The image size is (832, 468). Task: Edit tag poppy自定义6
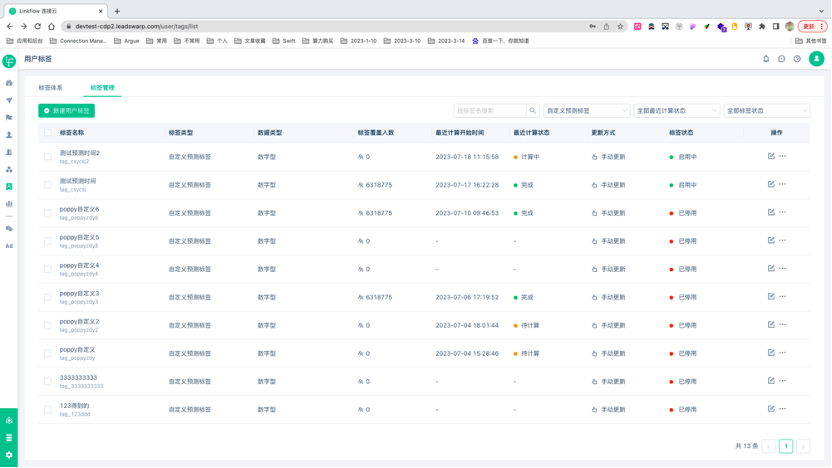[x=771, y=212]
